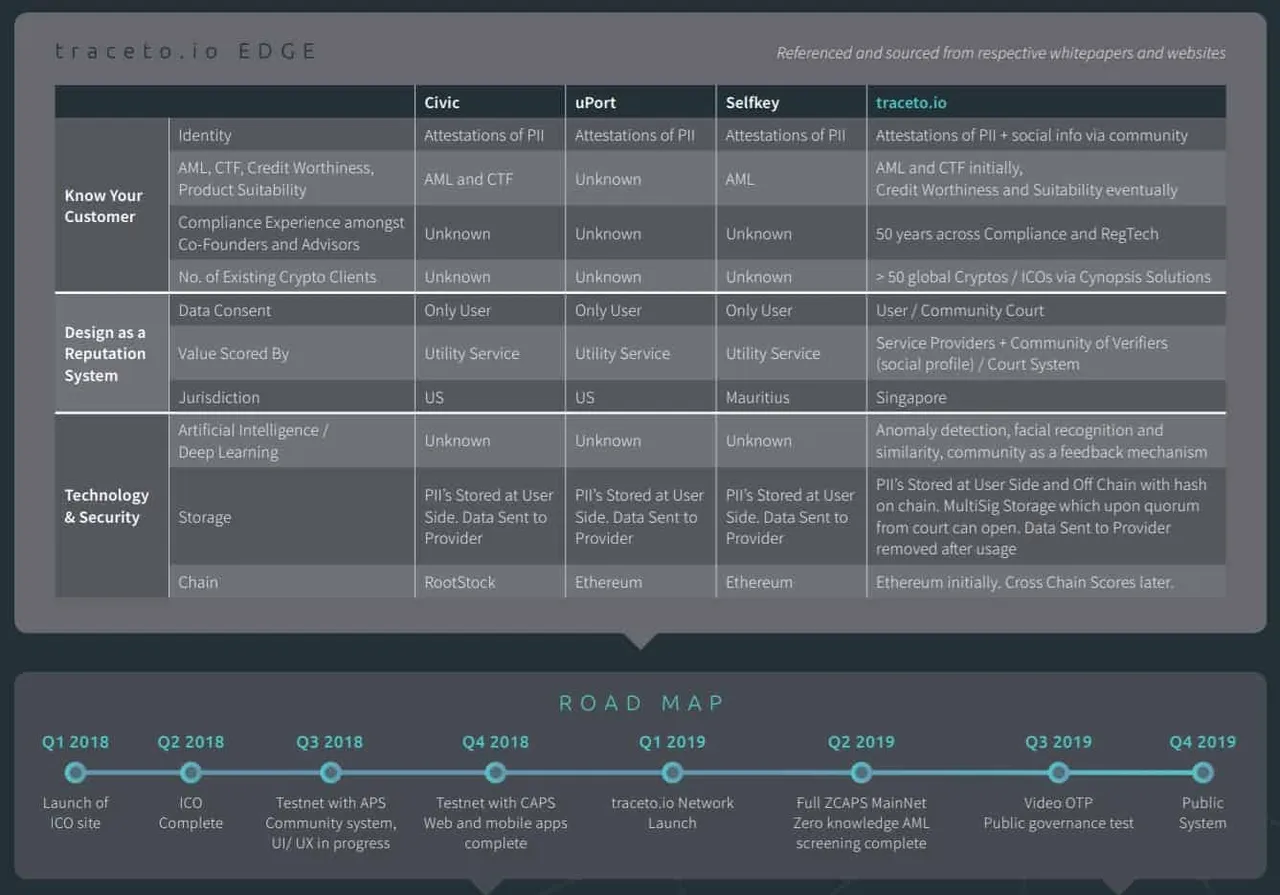Screen dimensions: 1280x895
Task: Click the Q4 2019 roadmap marker
Action: click(x=1203, y=773)
